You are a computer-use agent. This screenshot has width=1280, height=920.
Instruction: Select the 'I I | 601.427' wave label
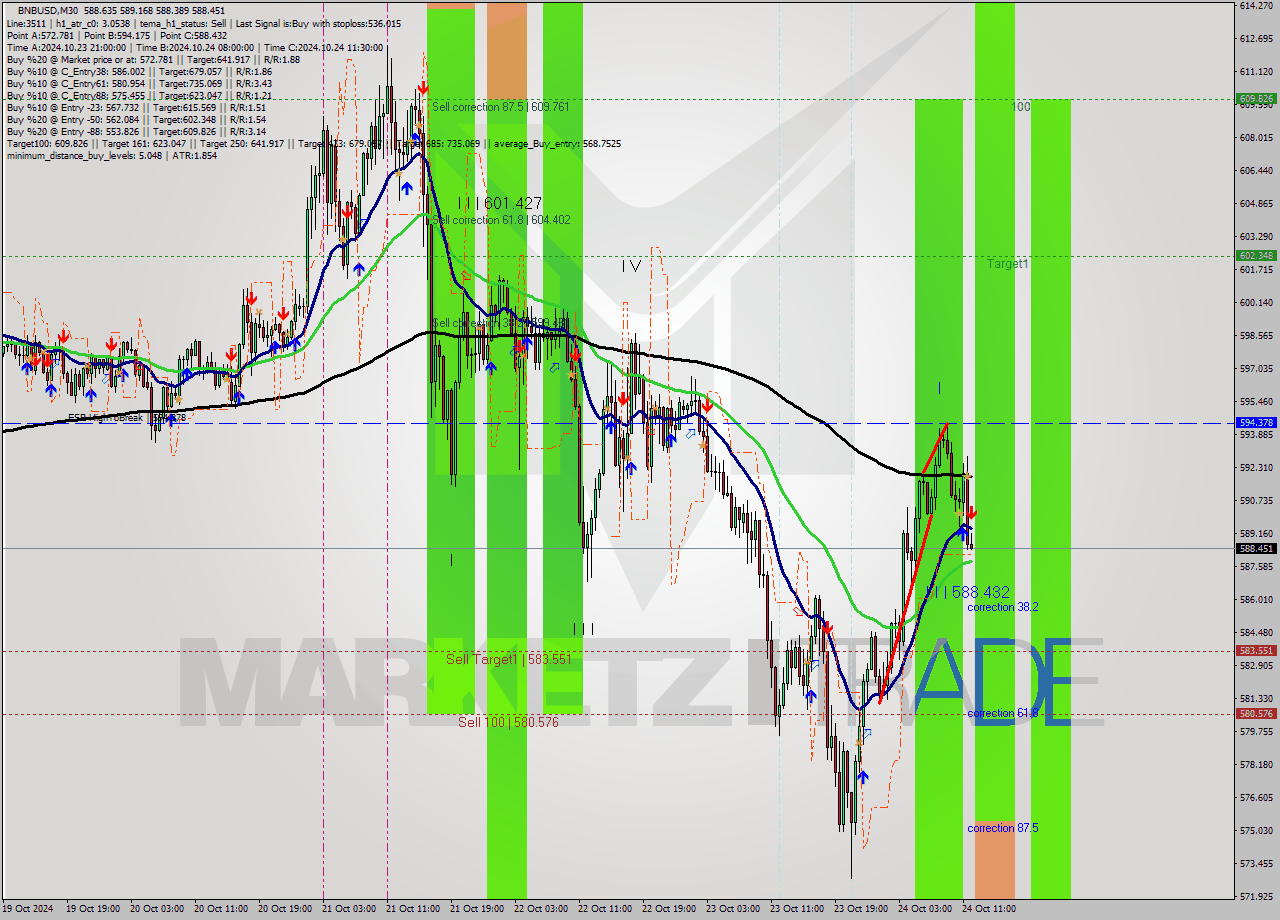pos(499,203)
